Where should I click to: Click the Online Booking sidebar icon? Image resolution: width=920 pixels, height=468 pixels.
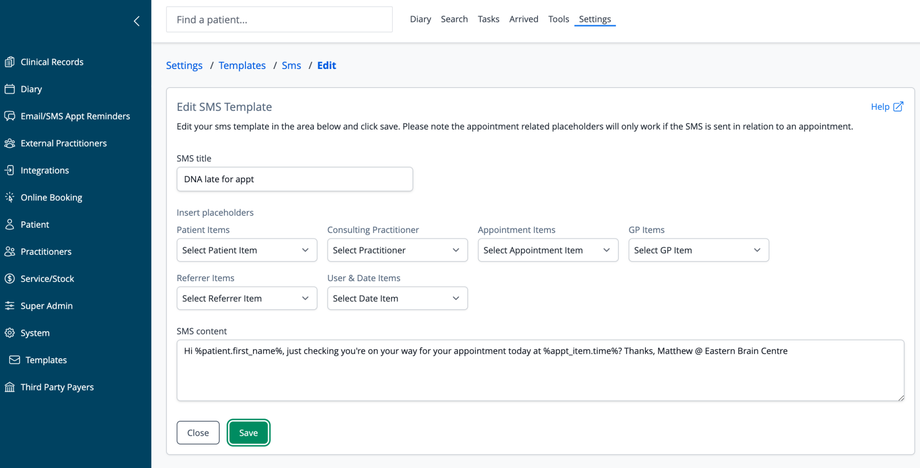10,197
